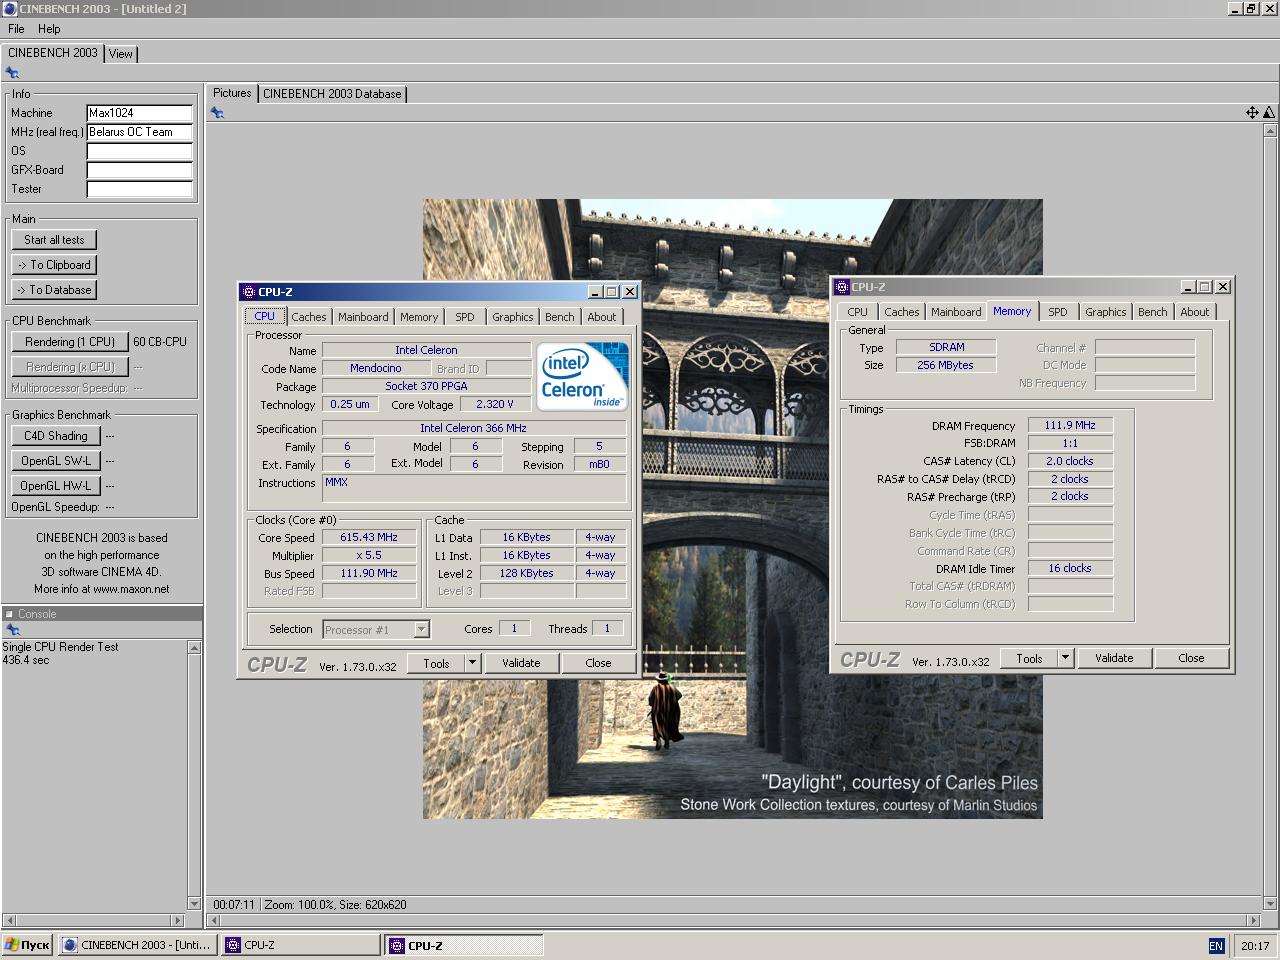Open Bench tab in right CPU-Z window

click(1153, 312)
